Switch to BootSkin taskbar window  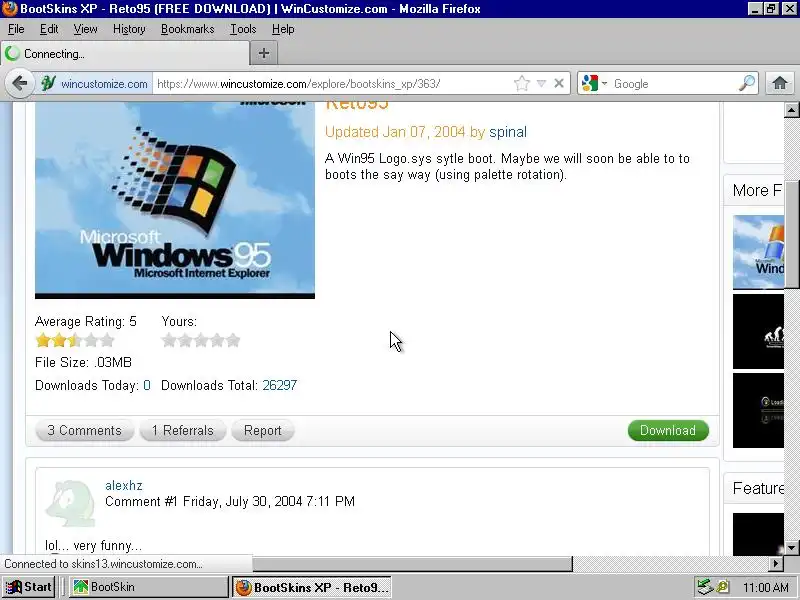[x=148, y=587]
